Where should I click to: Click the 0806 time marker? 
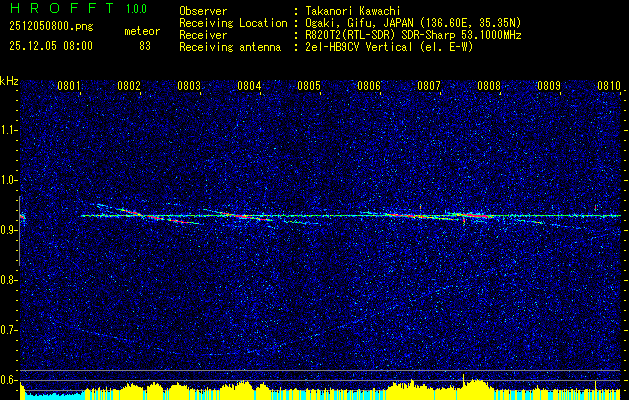pyautogui.click(x=369, y=85)
